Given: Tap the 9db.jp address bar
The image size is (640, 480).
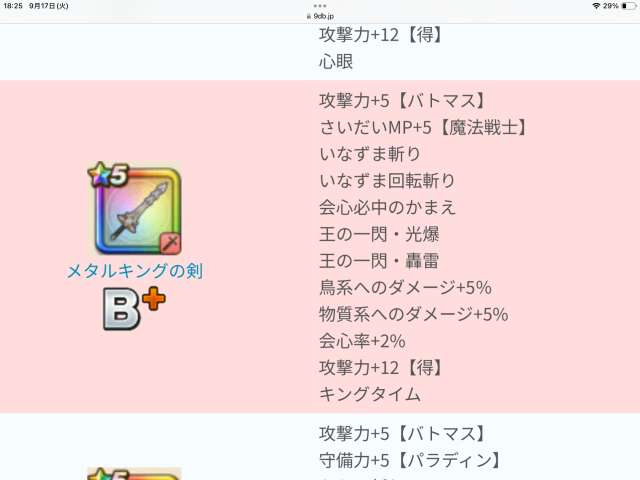Looking at the screenshot, I should point(320,17).
